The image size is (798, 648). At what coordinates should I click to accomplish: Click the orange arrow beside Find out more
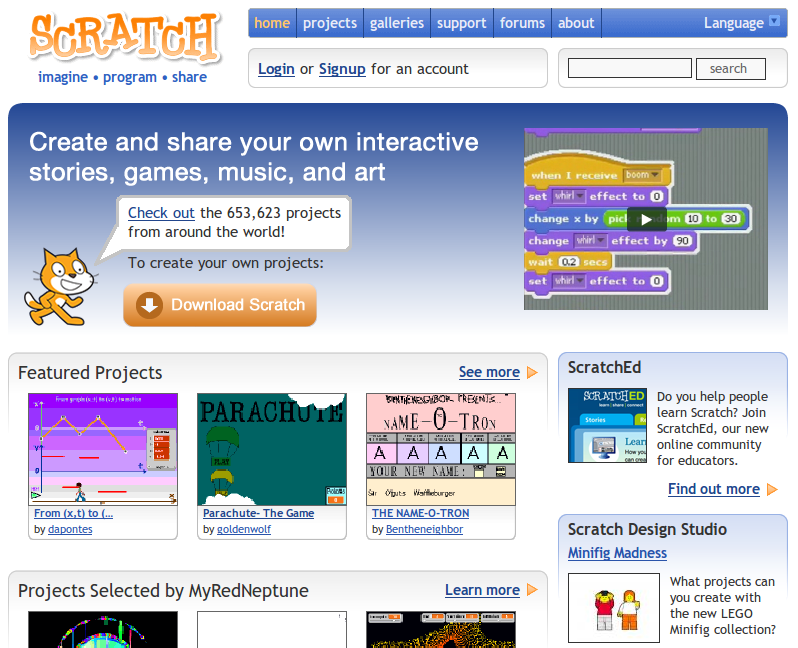[772, 489]
